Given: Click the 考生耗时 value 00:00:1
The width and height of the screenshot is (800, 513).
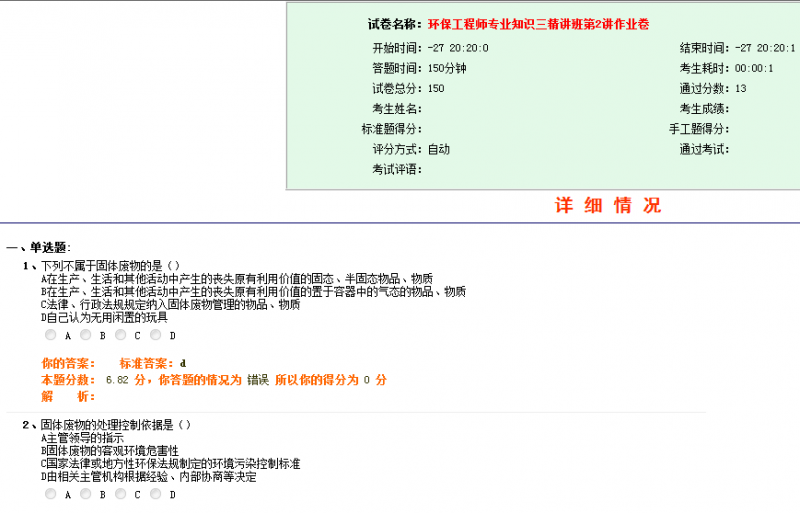Looking at the screenshot, I should pyautogui.click(x=754, y=68).
